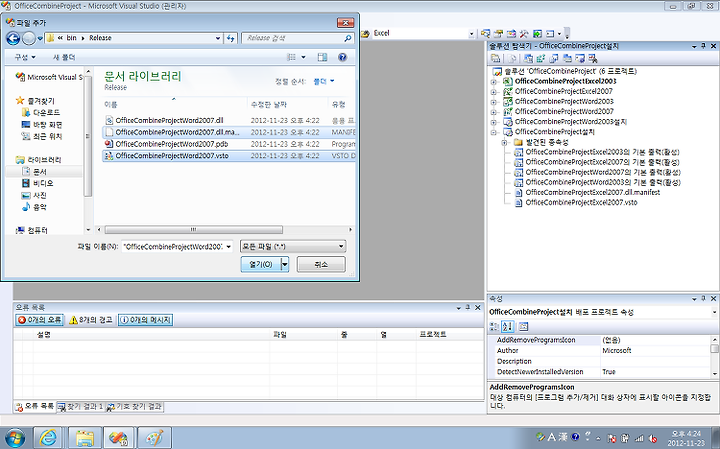Open help in the file dialog
The image size is (720, 449).
pos(342,57)
